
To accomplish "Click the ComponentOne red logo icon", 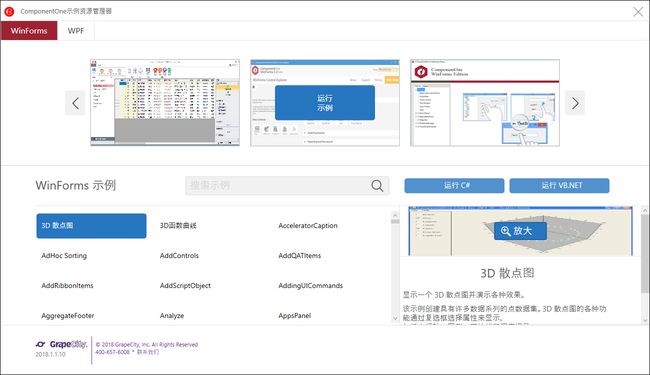I will [x=9, y=12].
